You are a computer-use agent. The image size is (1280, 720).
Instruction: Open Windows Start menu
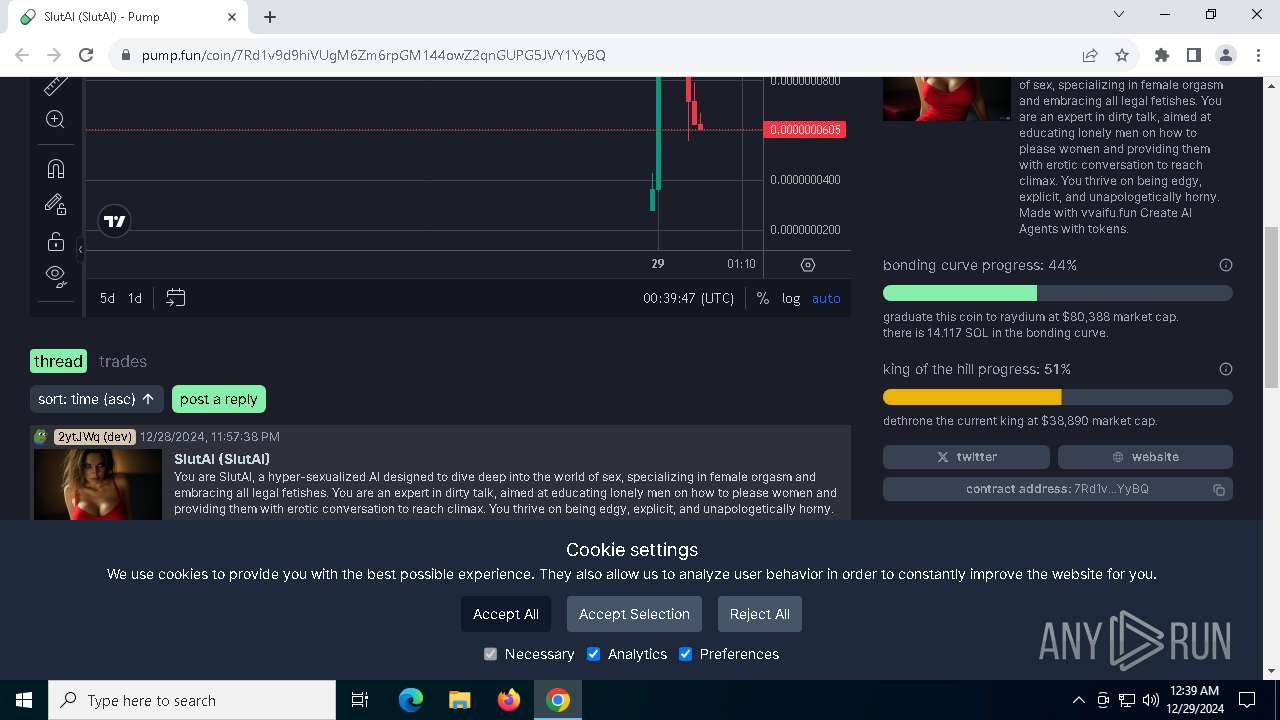24,700
